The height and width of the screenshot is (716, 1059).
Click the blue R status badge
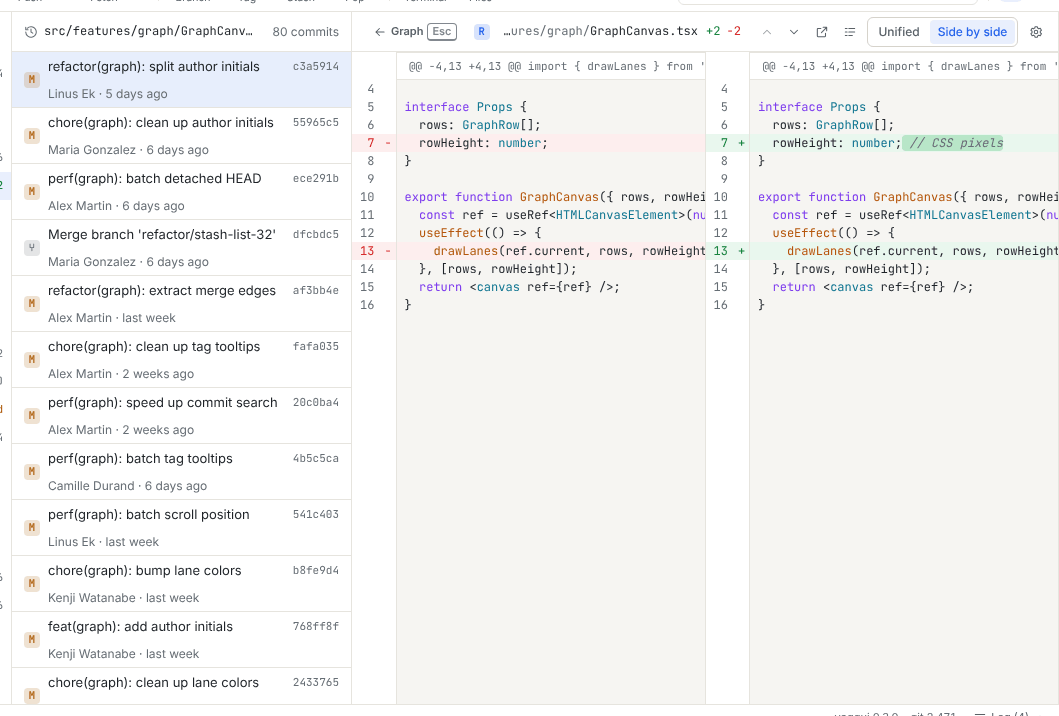tap(482, 32)
